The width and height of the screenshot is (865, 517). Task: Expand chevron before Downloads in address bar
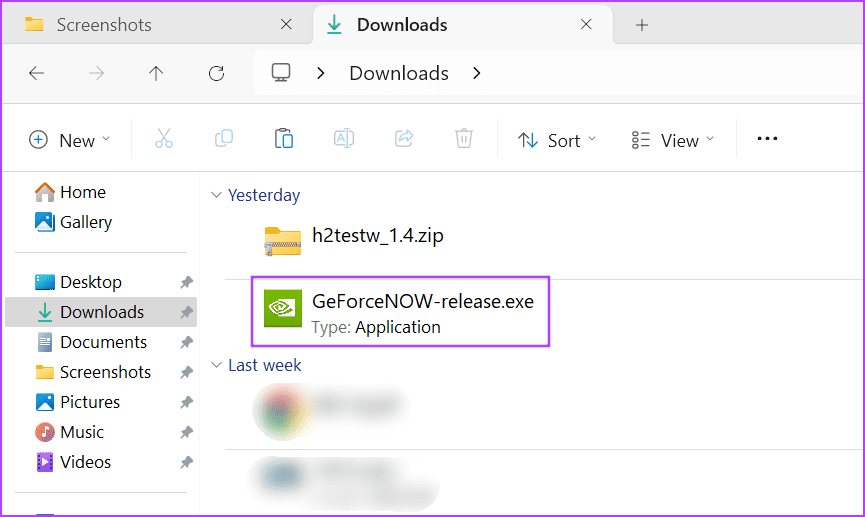coord(321,73)
